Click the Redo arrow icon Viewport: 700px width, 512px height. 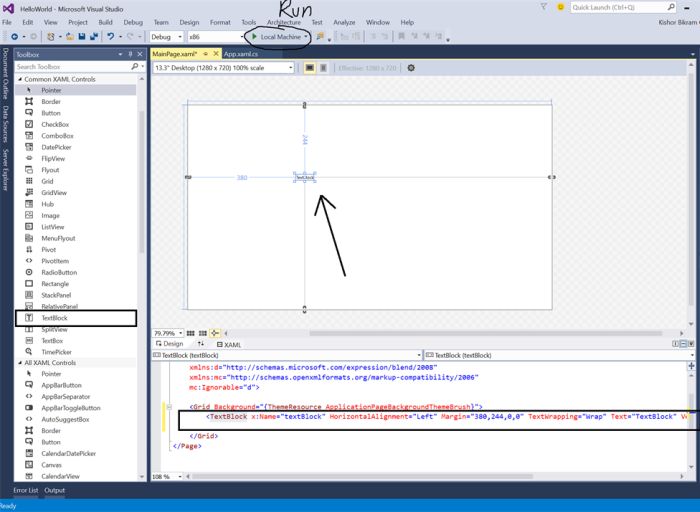click(x=130, y=37)
